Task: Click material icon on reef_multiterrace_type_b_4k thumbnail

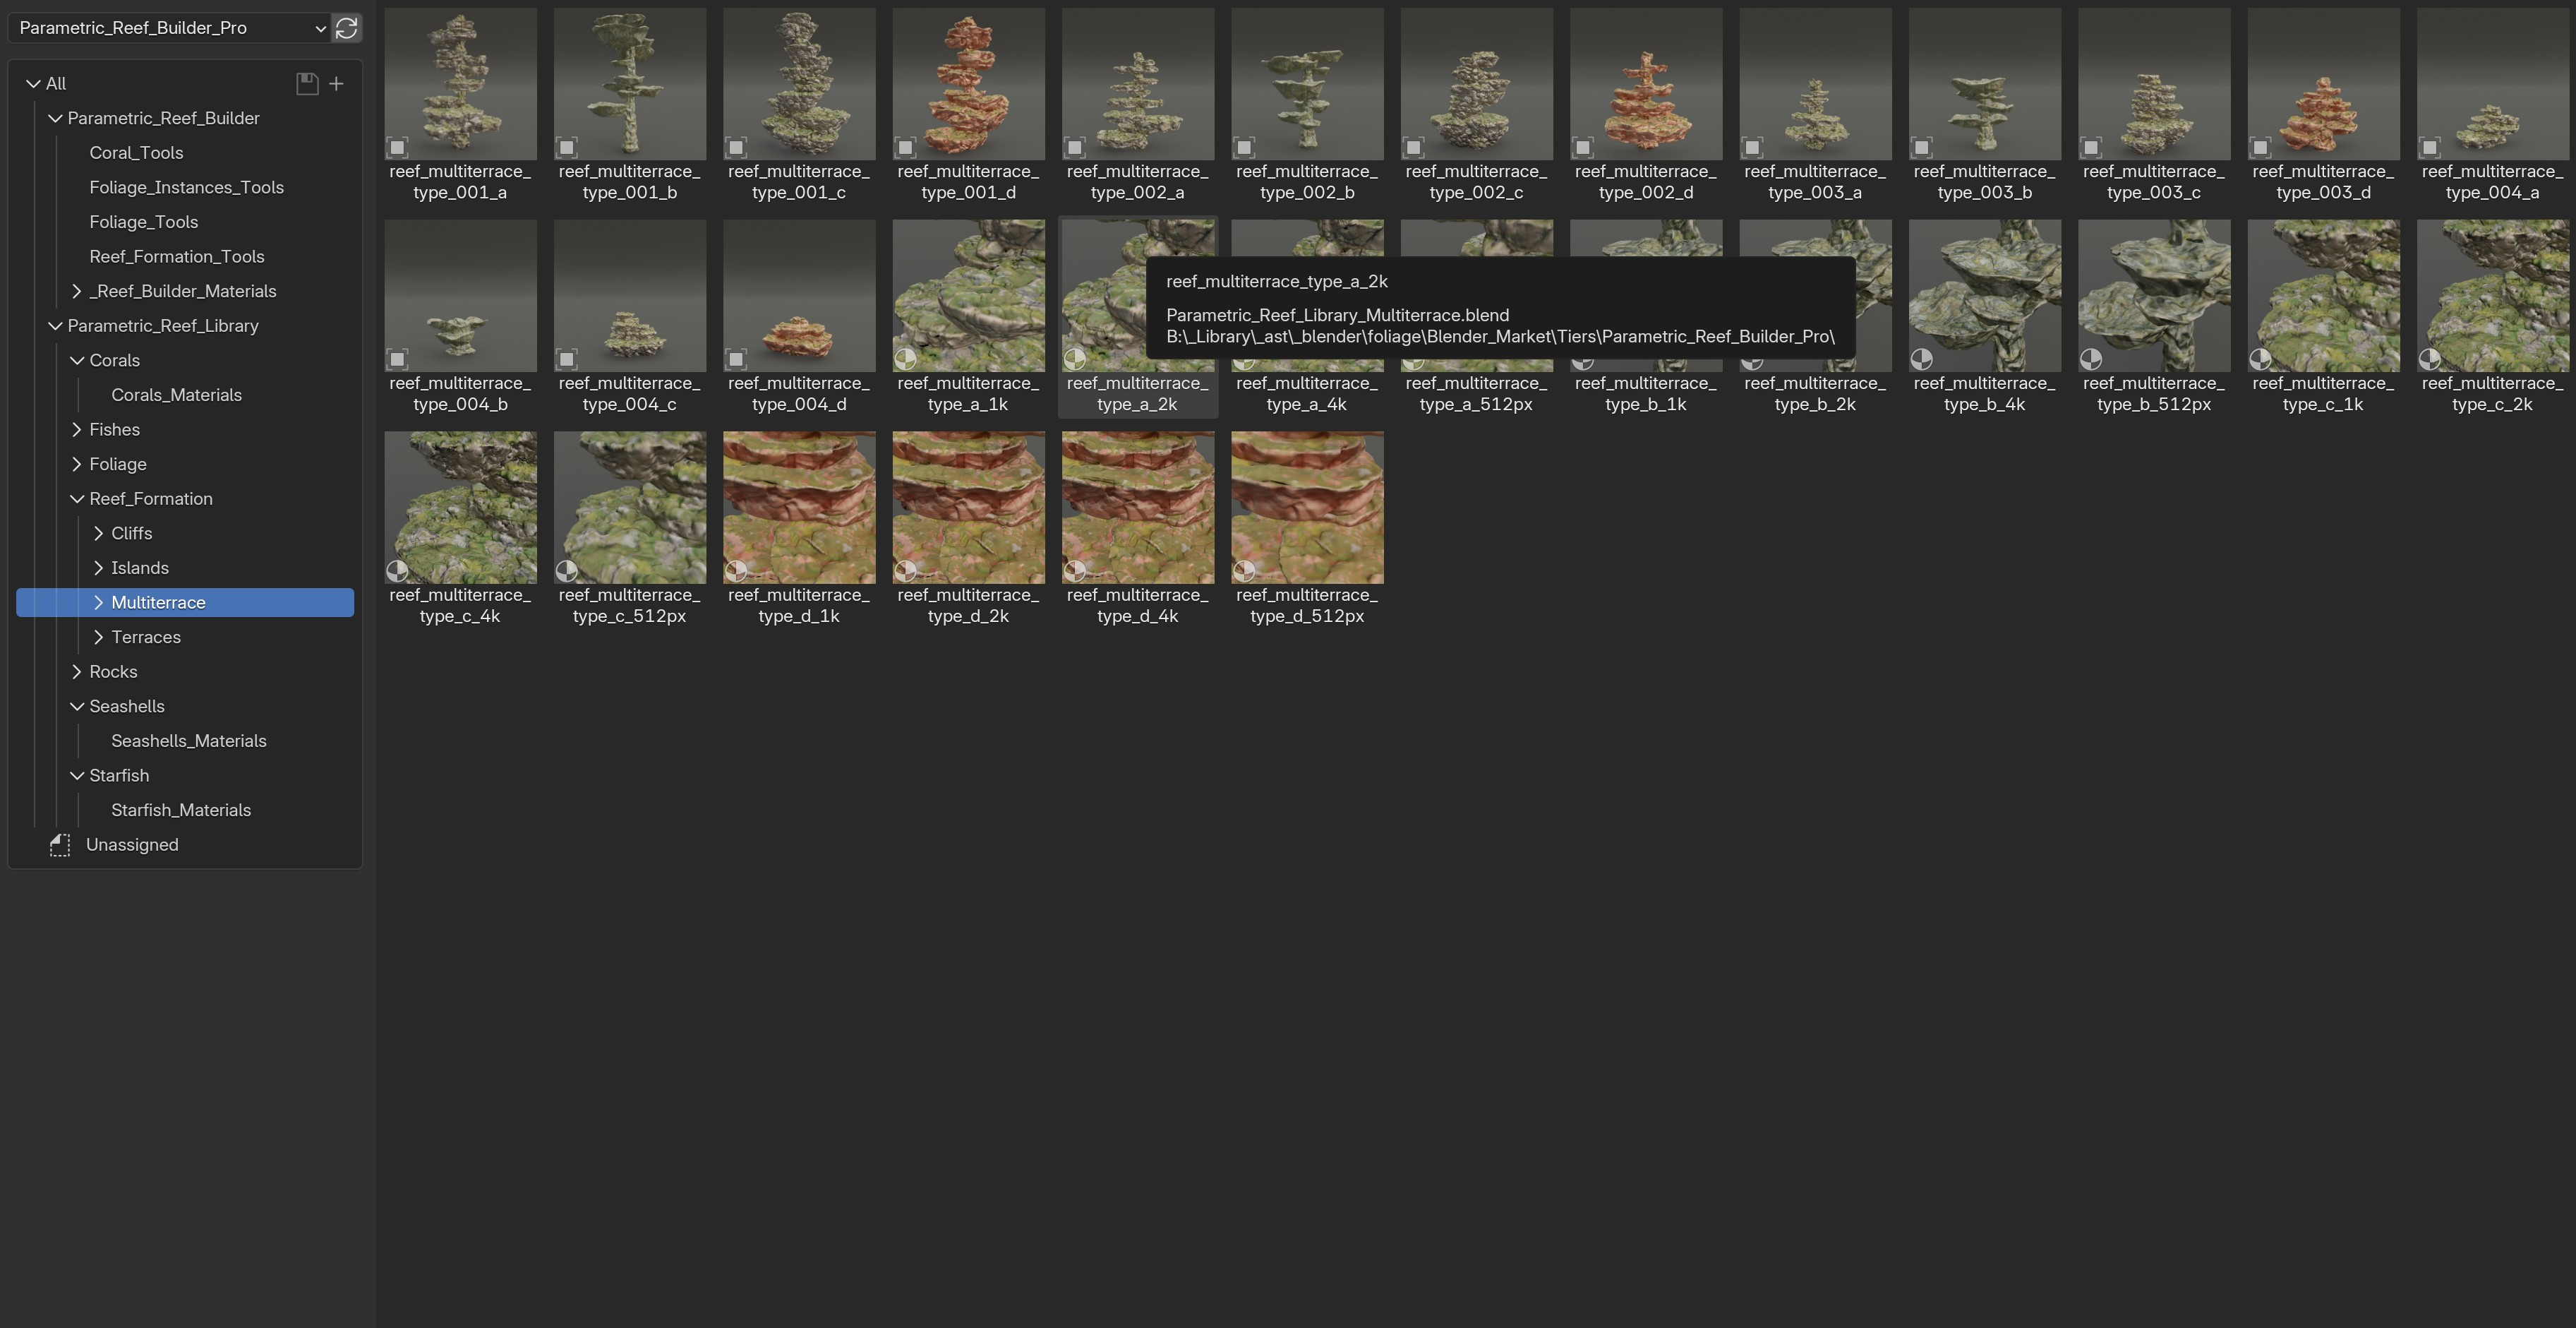Action: [x=1921, y=359]
